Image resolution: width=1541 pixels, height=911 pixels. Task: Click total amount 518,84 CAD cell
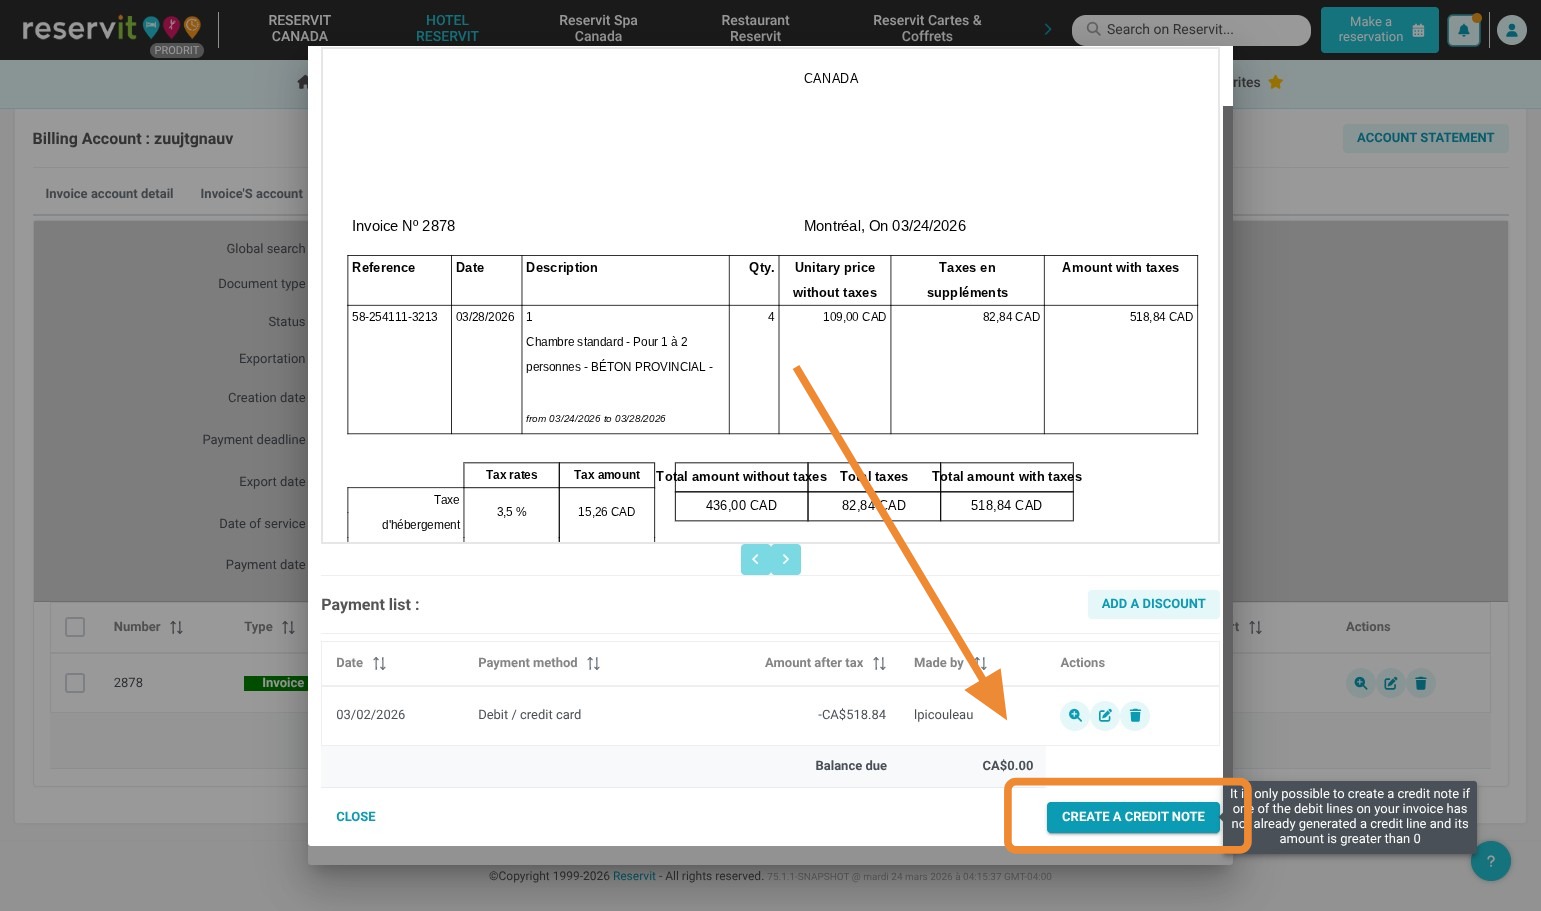[x=1006, y=506]
